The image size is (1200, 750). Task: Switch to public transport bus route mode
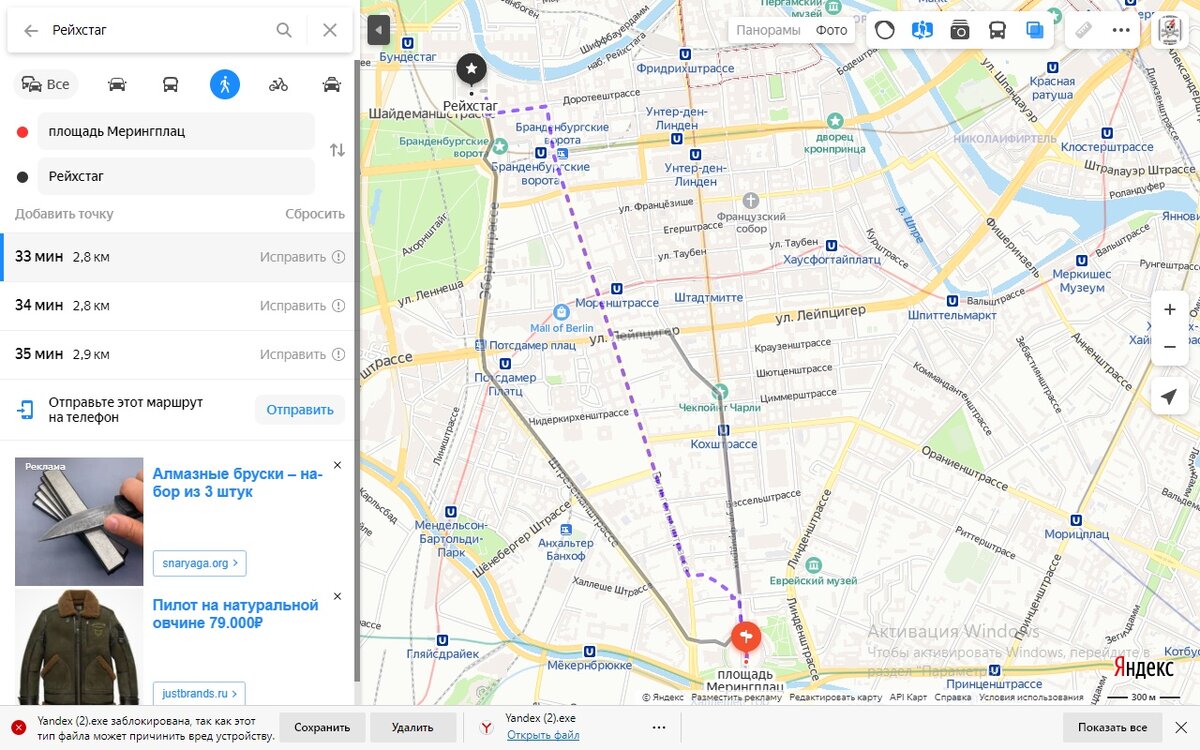tap(170, 84)
